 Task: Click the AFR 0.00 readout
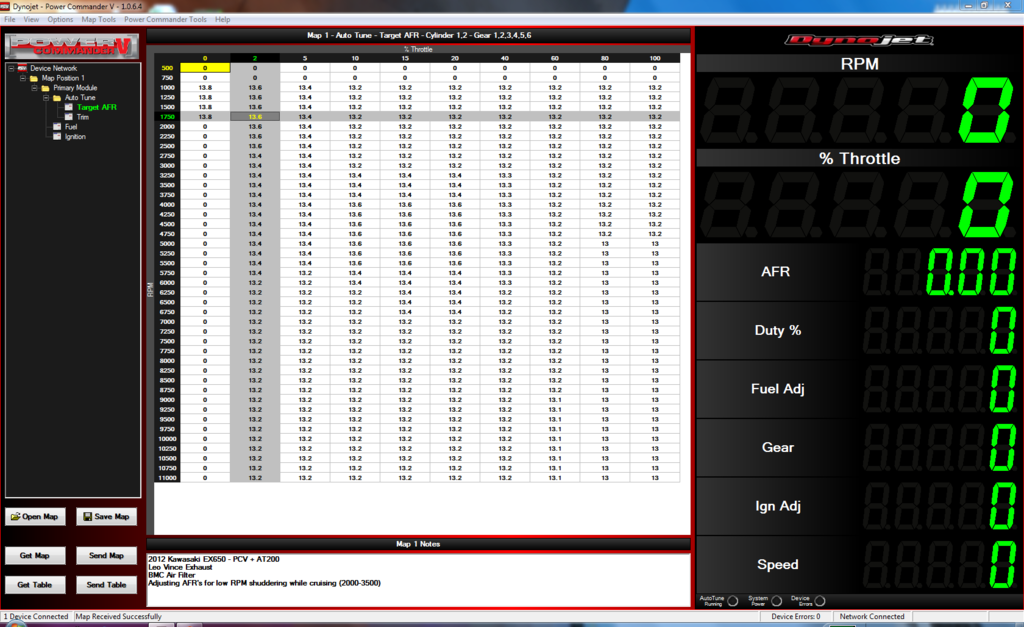tap(940, 272)
